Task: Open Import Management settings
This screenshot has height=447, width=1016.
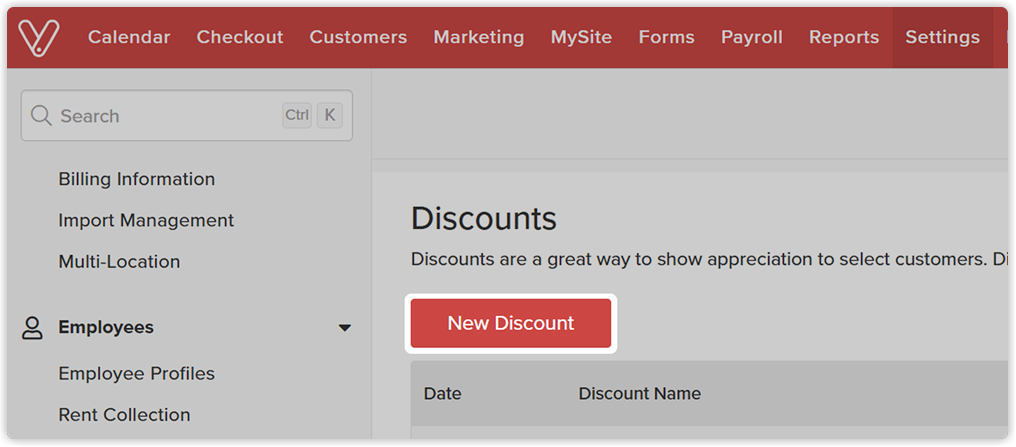Action: coord(146,221)
